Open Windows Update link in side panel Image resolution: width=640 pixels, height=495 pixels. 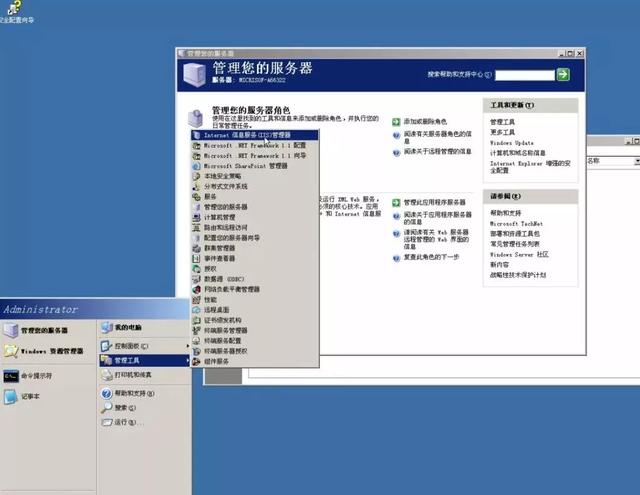pos(511,143)
